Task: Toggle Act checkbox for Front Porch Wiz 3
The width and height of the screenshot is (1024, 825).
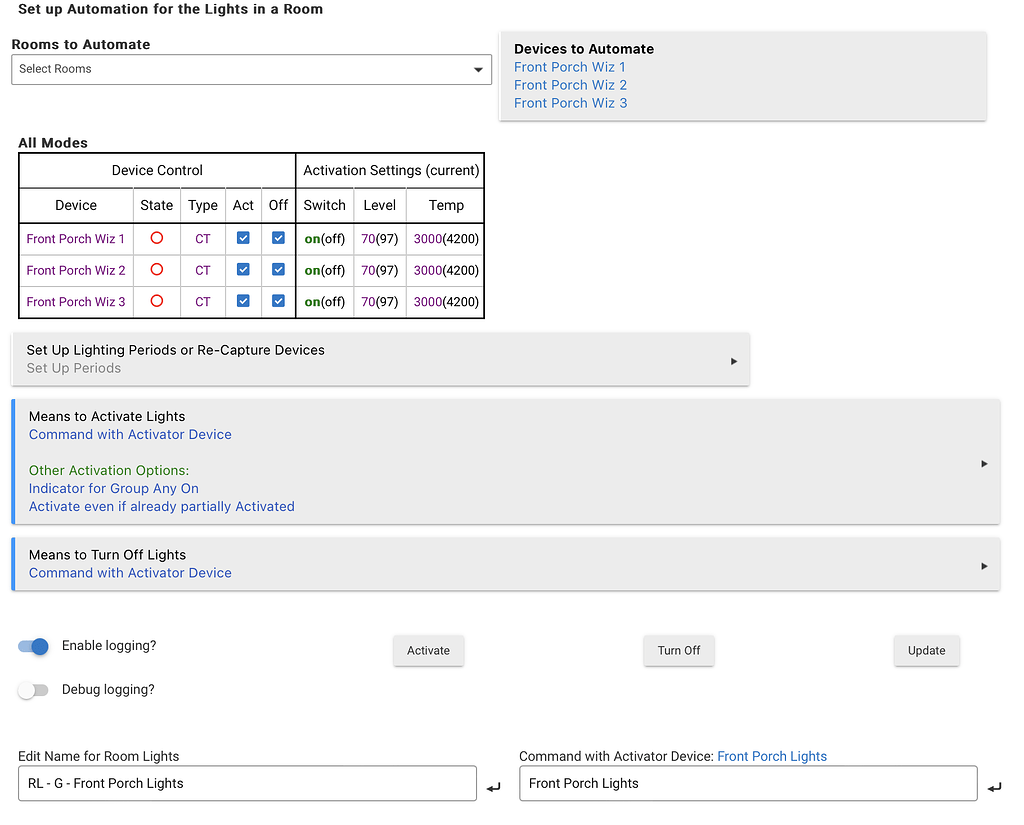Action: 243,300
